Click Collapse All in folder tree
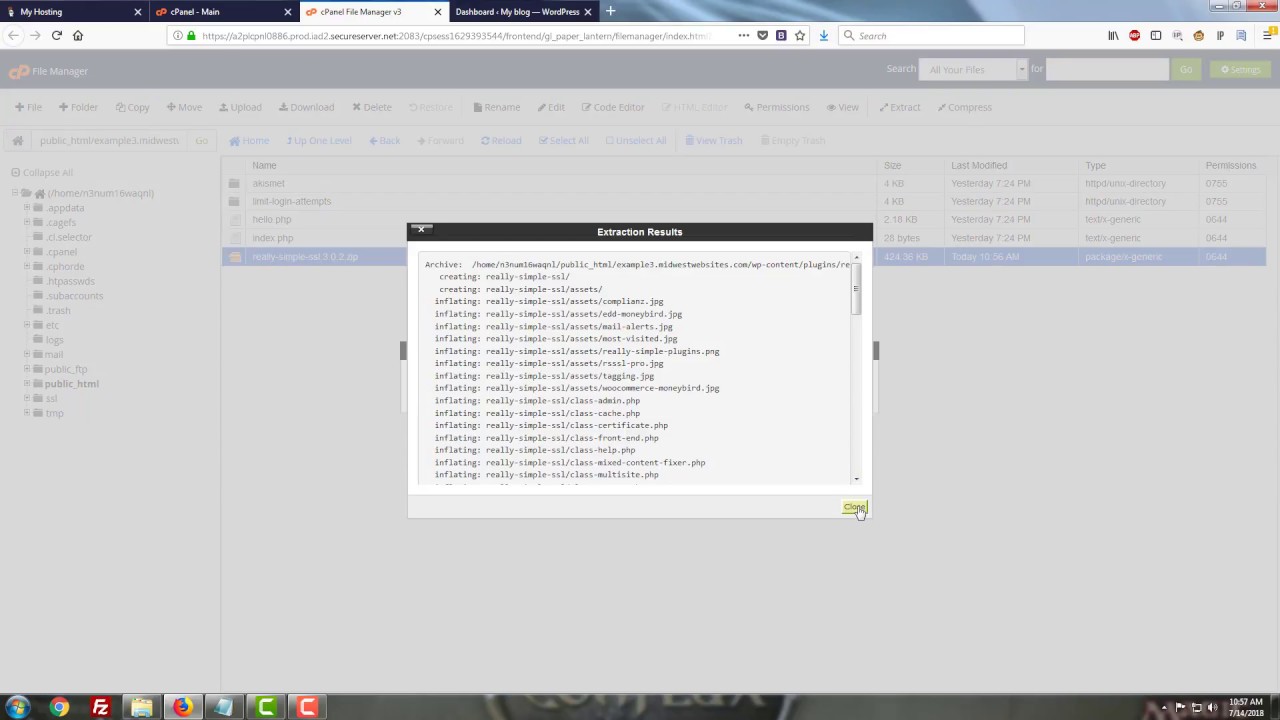 42,173
